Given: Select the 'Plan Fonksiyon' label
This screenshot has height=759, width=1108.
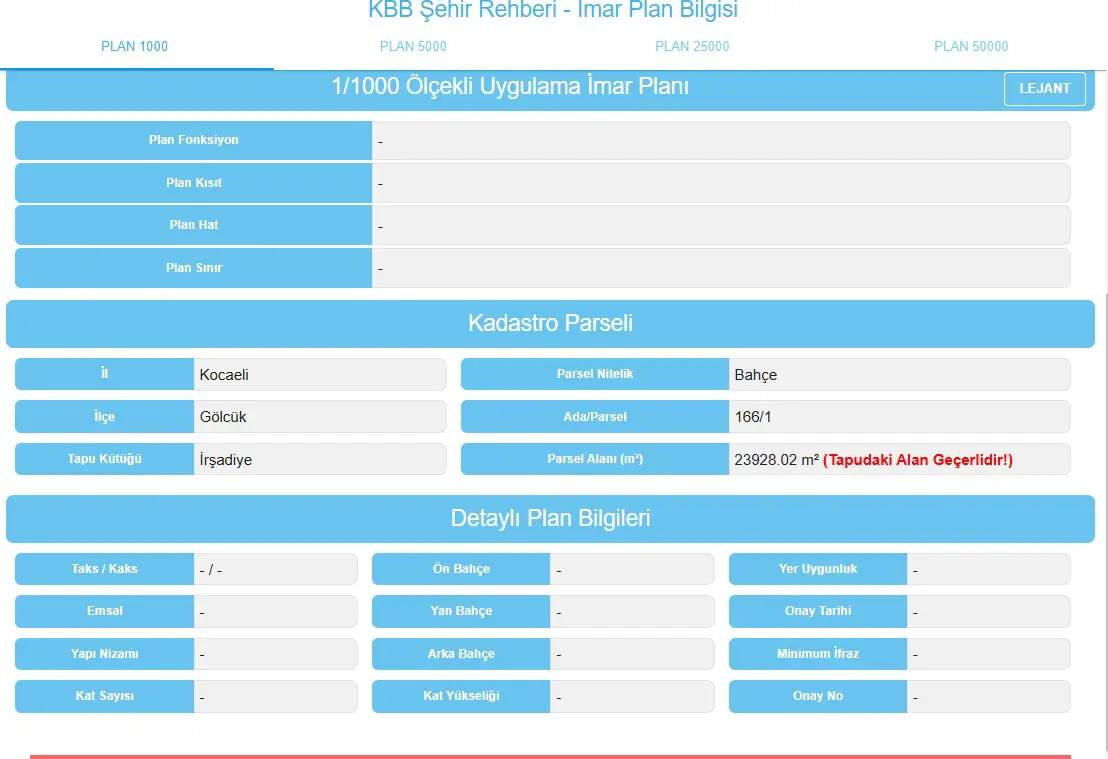Looking at the screenshot, I should [194, 140].
